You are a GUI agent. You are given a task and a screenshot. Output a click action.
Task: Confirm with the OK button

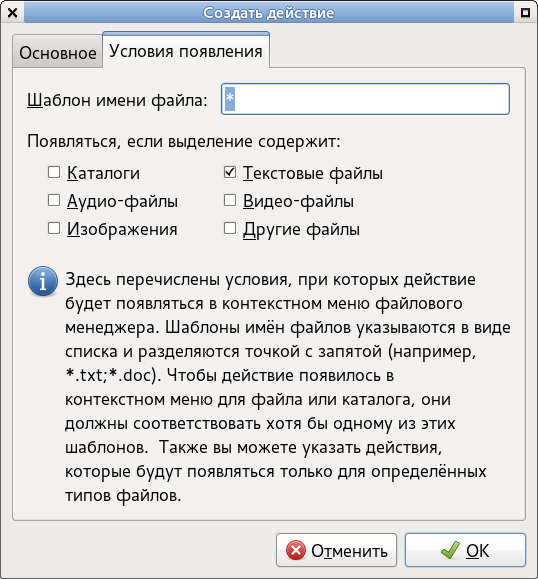click(x=465, y=550)
